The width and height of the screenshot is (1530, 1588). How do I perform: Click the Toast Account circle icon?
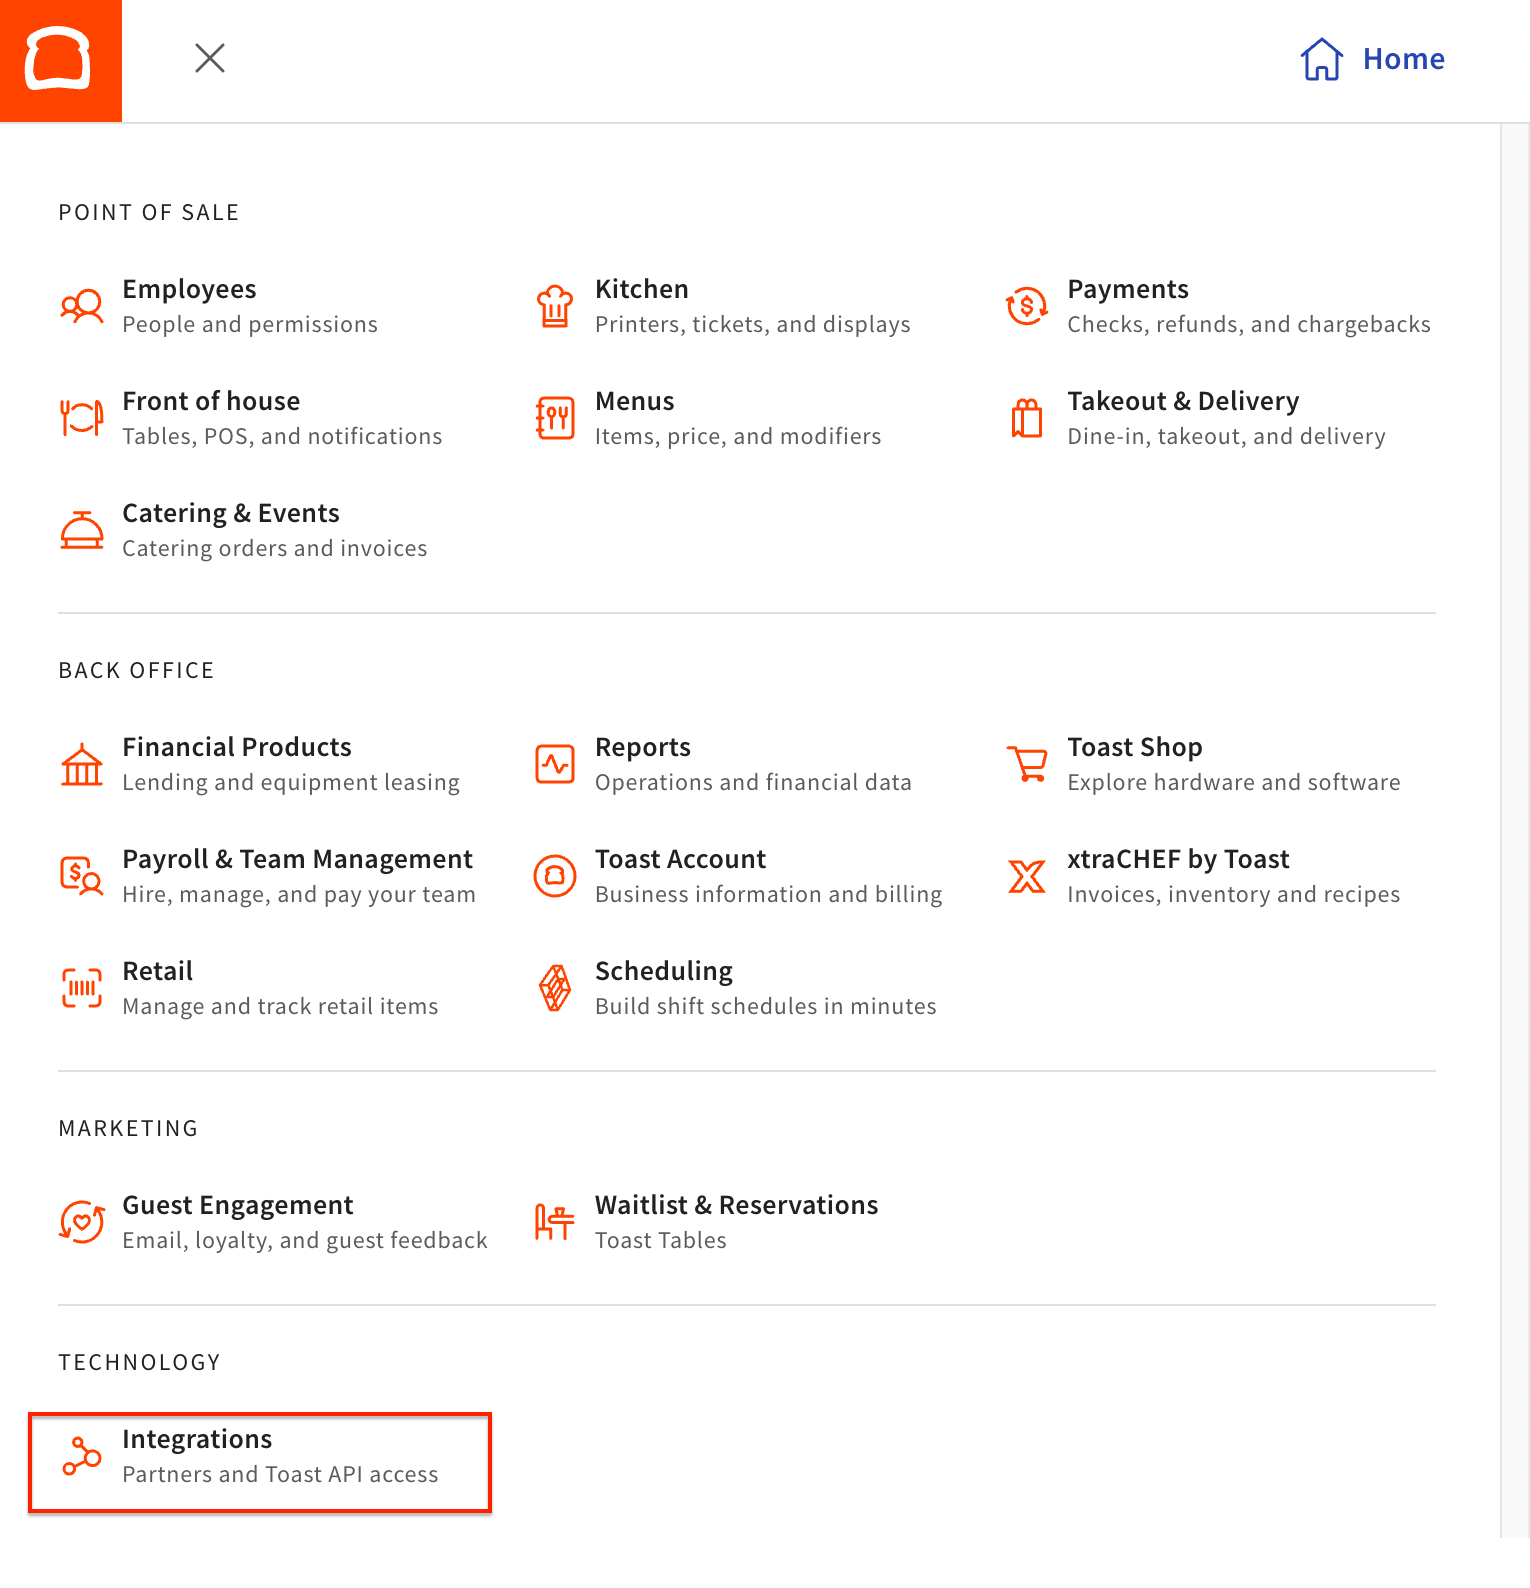tap(555, 876)
